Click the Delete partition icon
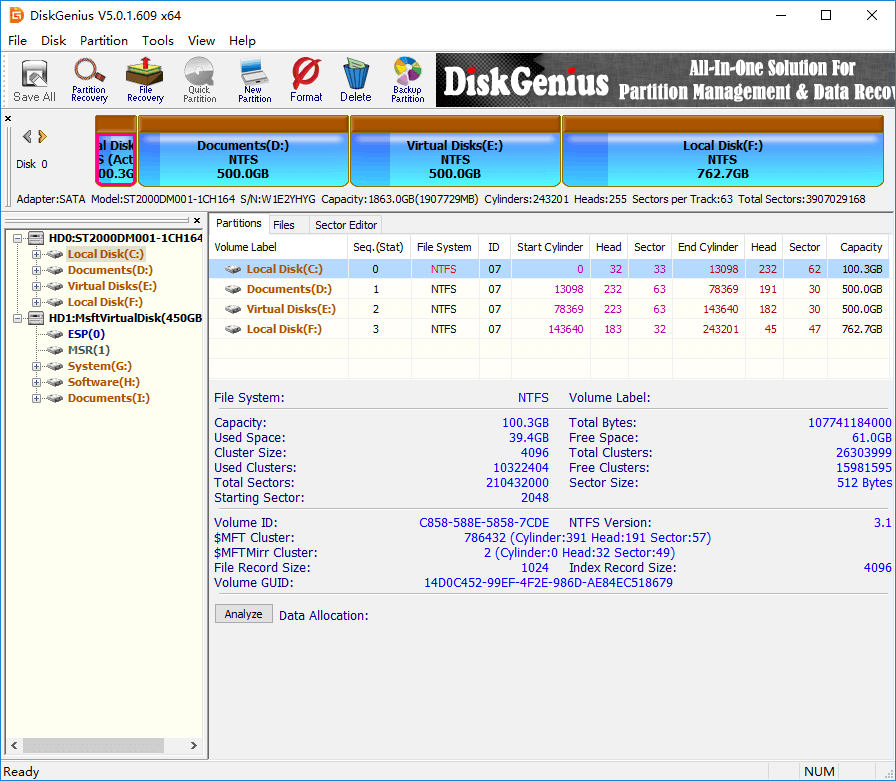This screenshot has width=896, height=781. [355, 79]
